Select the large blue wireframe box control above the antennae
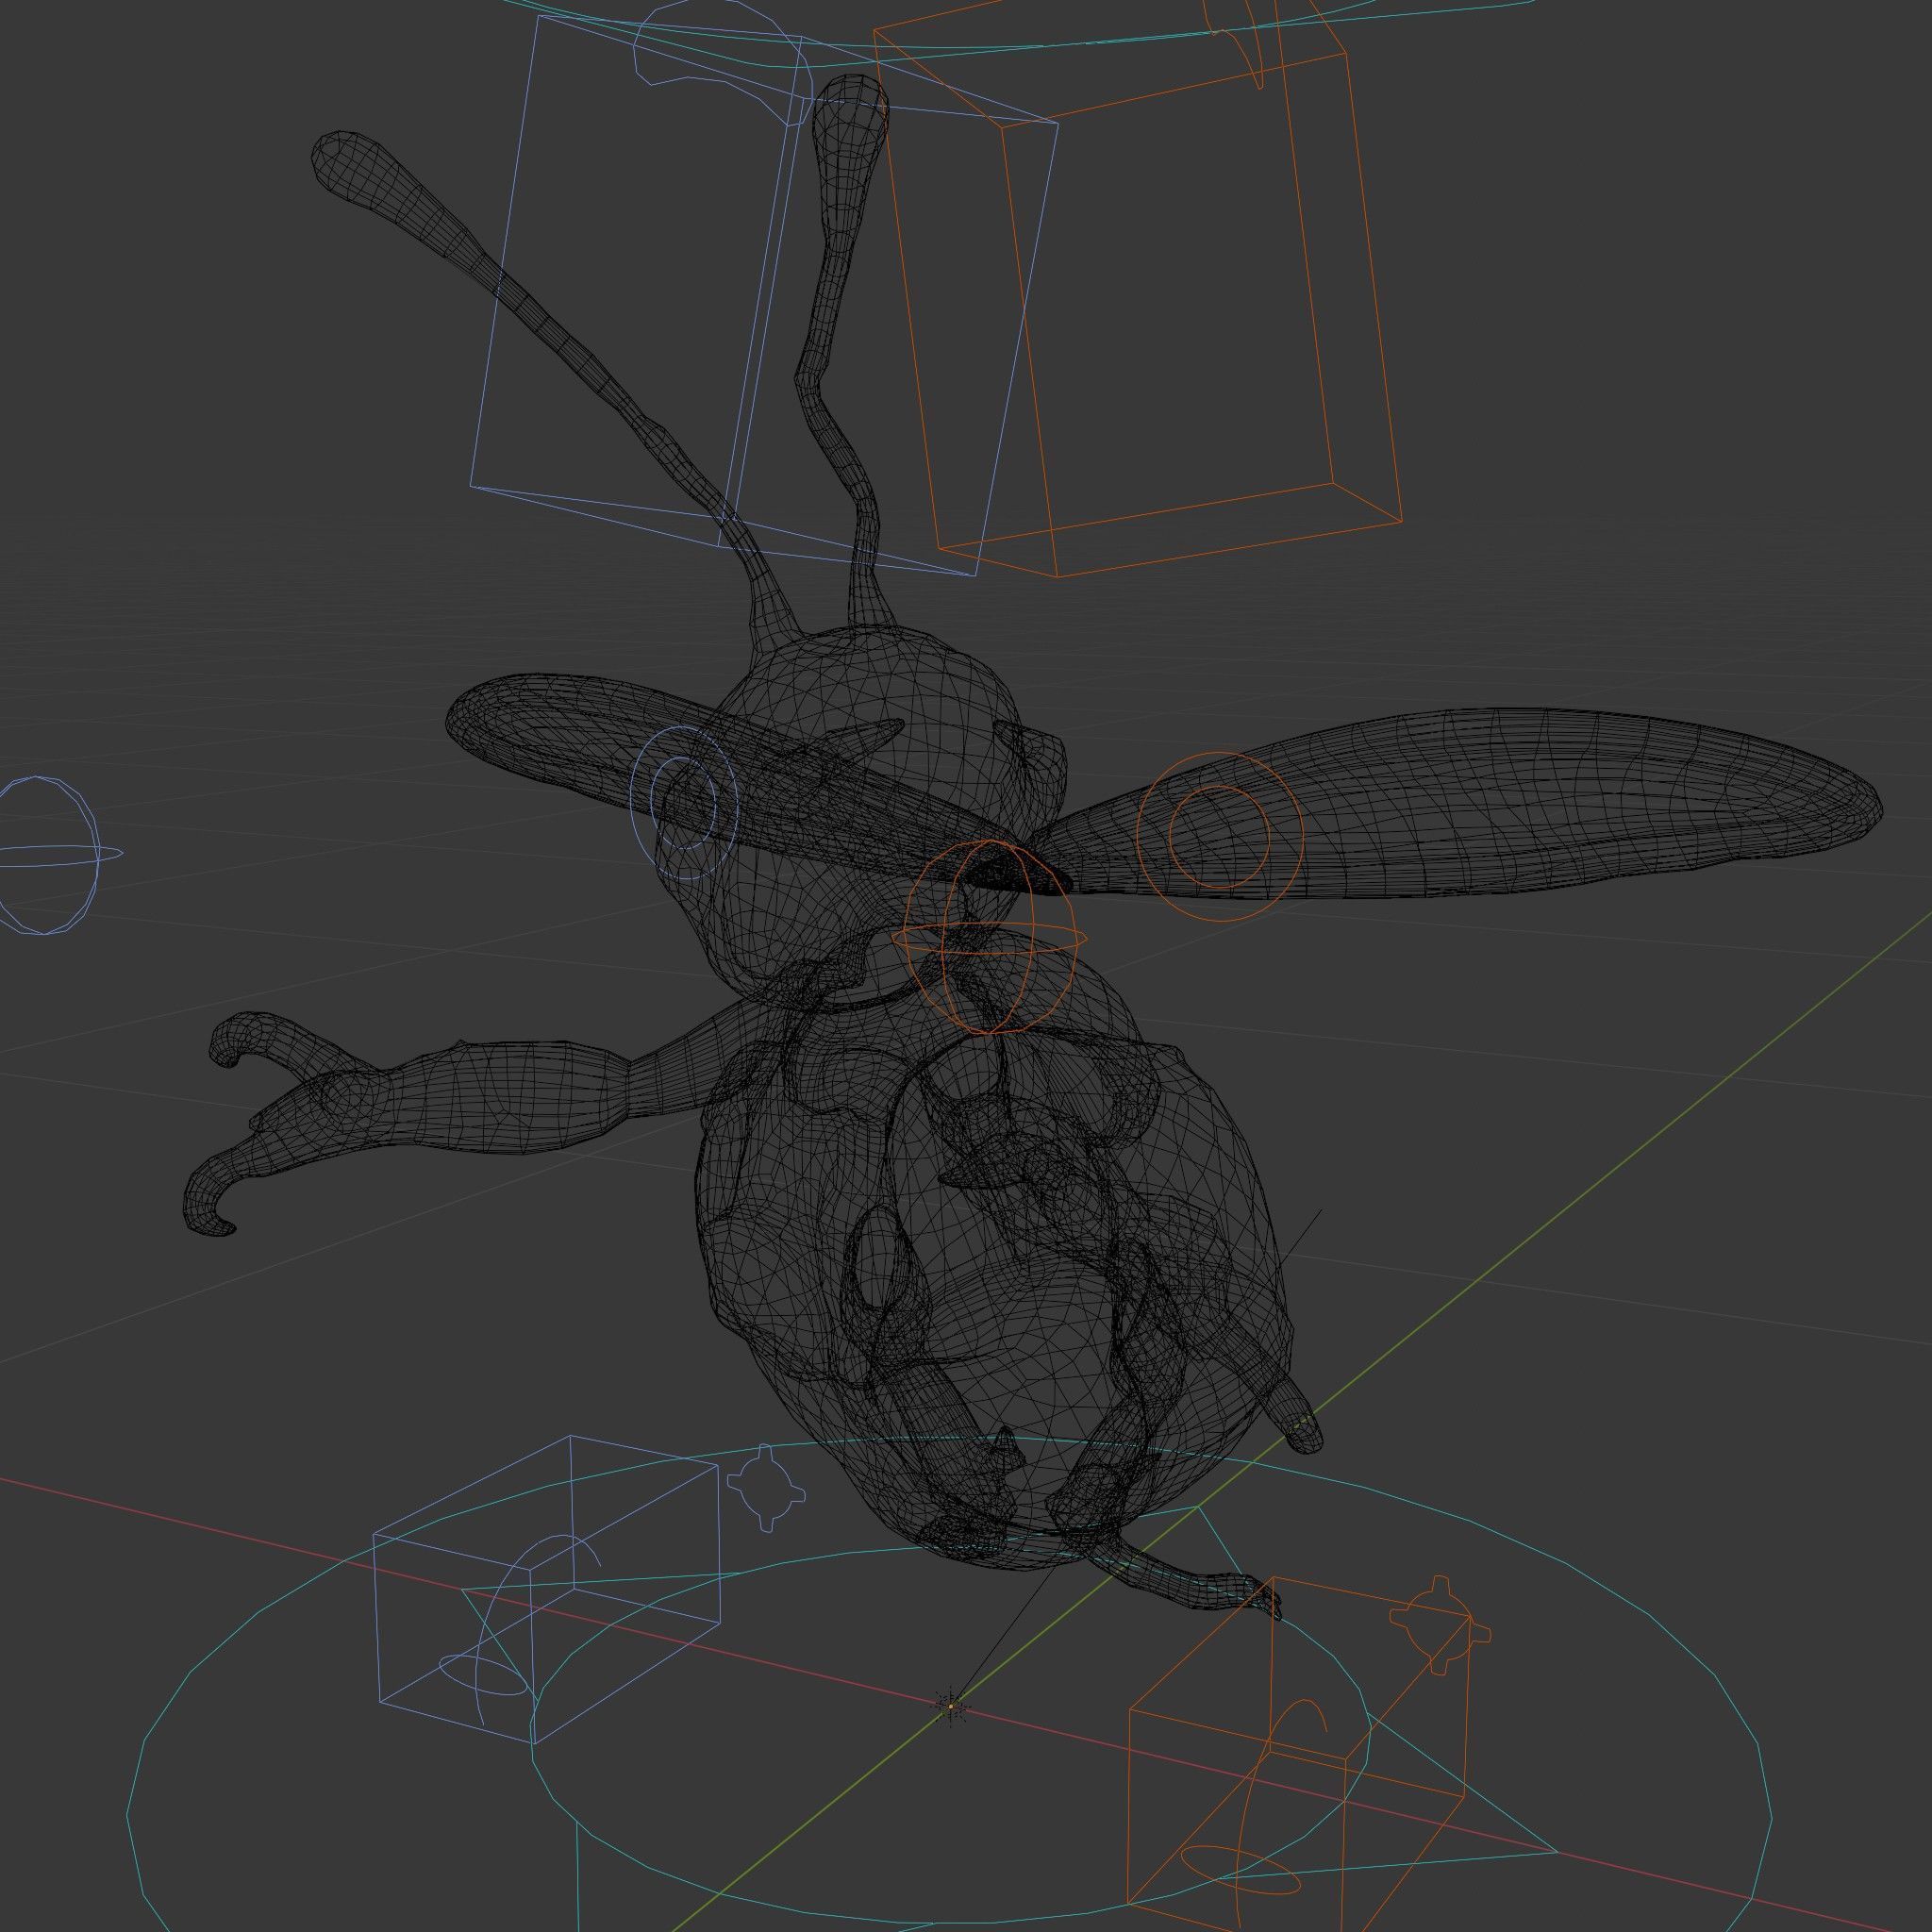1932x1932 pixels. [764, 296]
